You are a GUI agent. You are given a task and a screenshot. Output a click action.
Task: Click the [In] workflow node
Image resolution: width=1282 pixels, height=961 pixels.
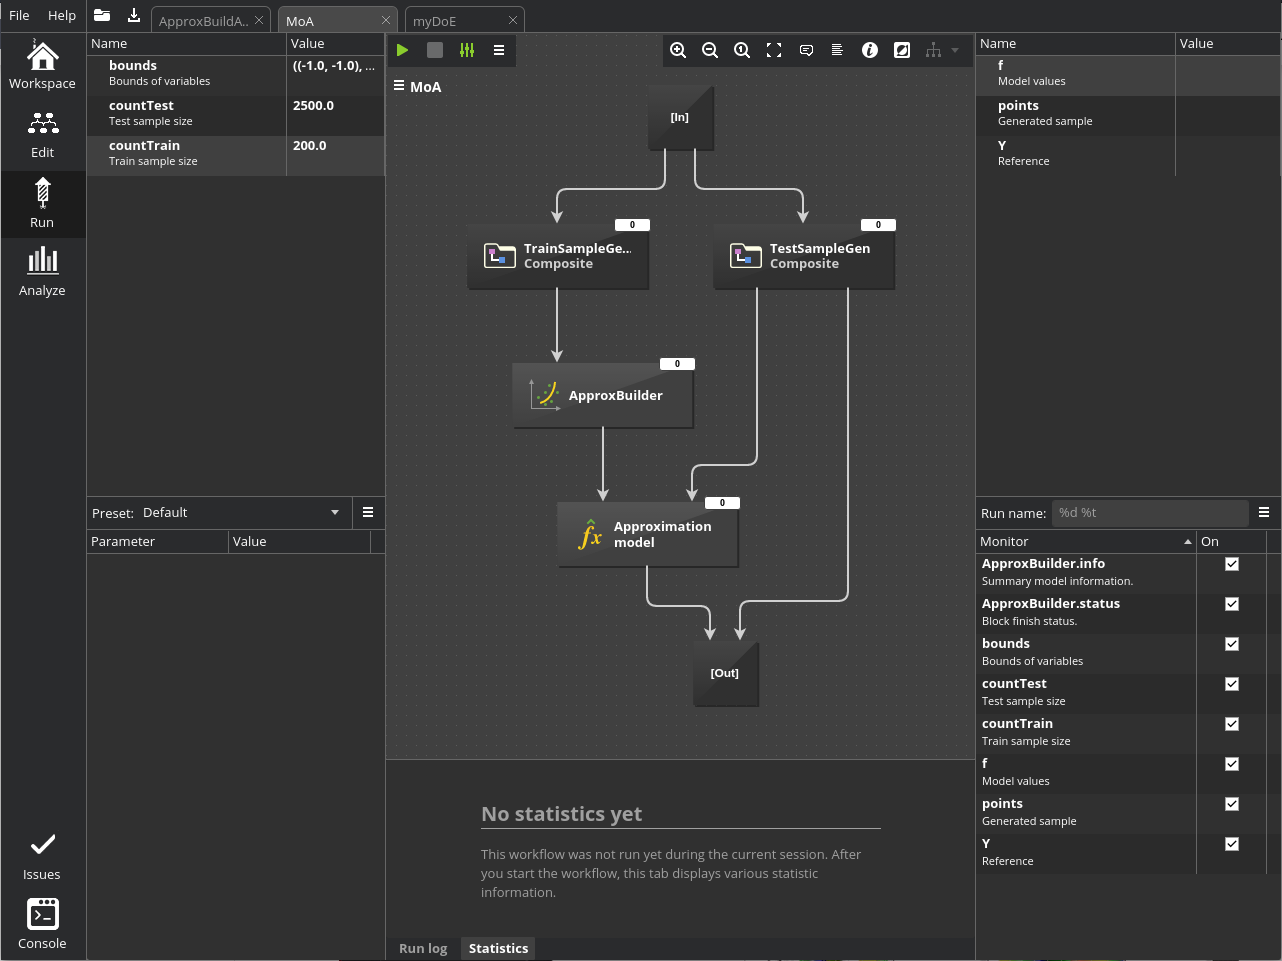(x=680, y=117)
